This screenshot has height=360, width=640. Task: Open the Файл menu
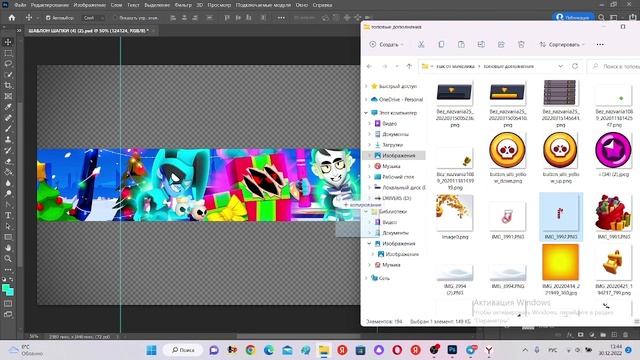point(20,5)
